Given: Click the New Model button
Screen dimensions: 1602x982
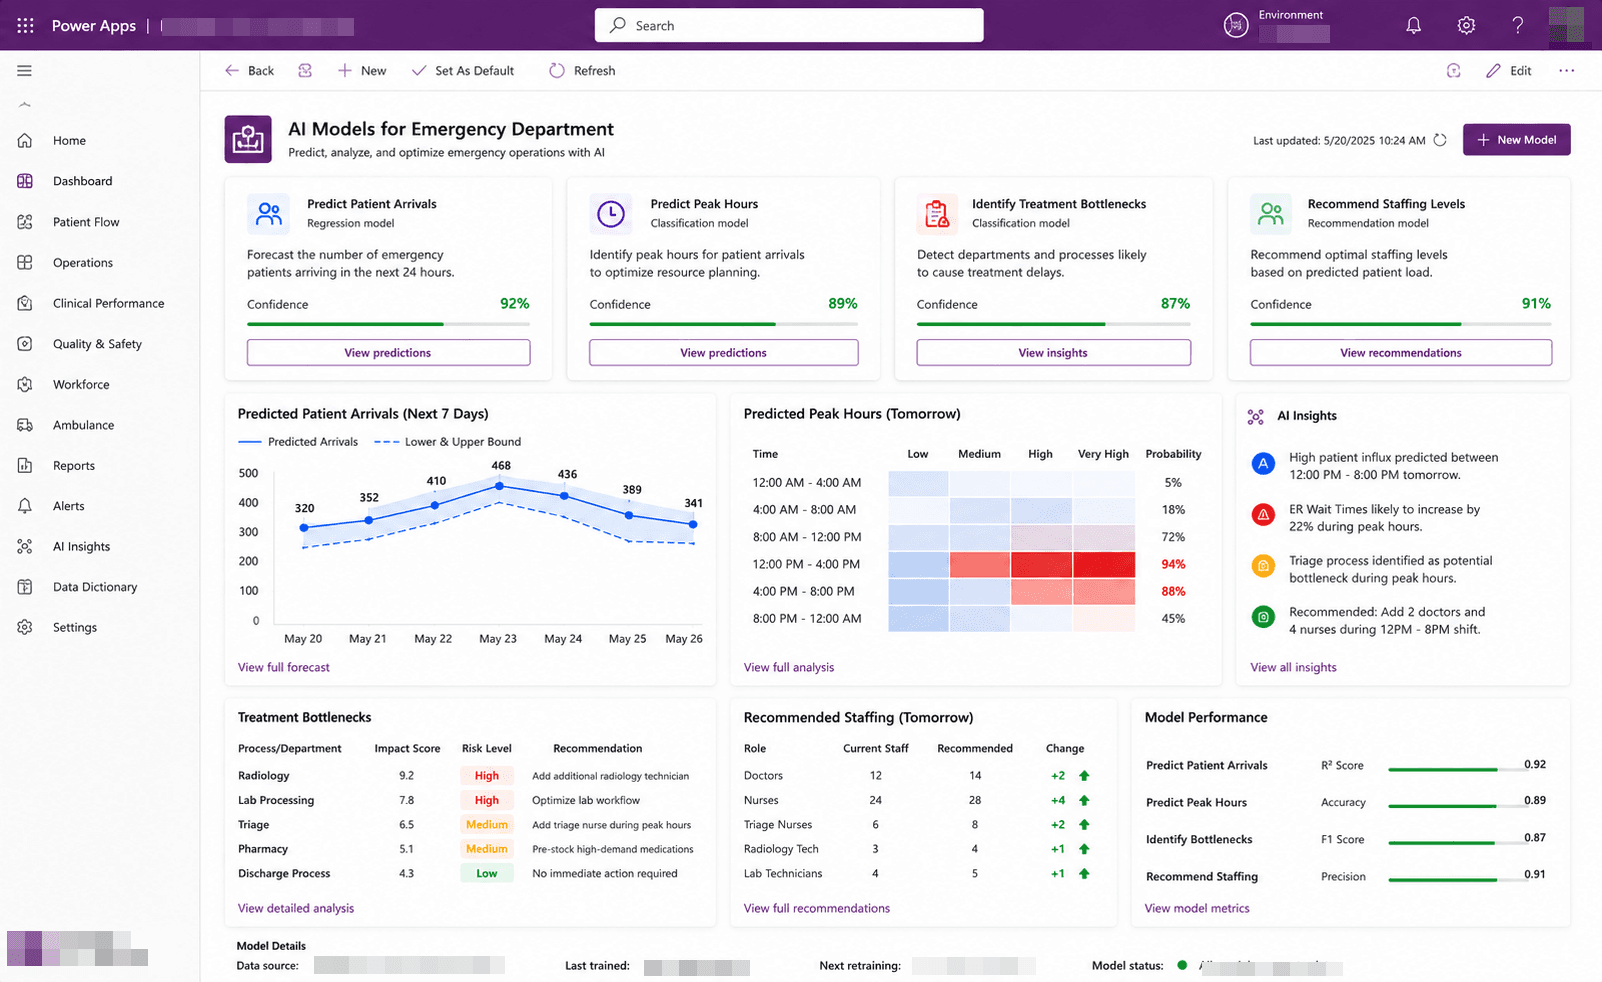Looking at the screenshot, I should (1516, 140).
